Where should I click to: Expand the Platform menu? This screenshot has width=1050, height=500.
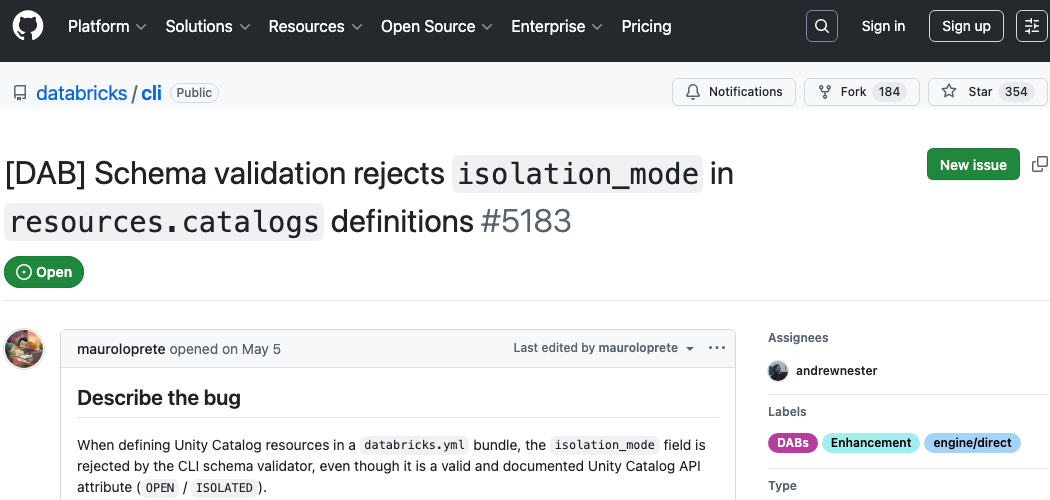pyautogui.click(x=107, y=26)
